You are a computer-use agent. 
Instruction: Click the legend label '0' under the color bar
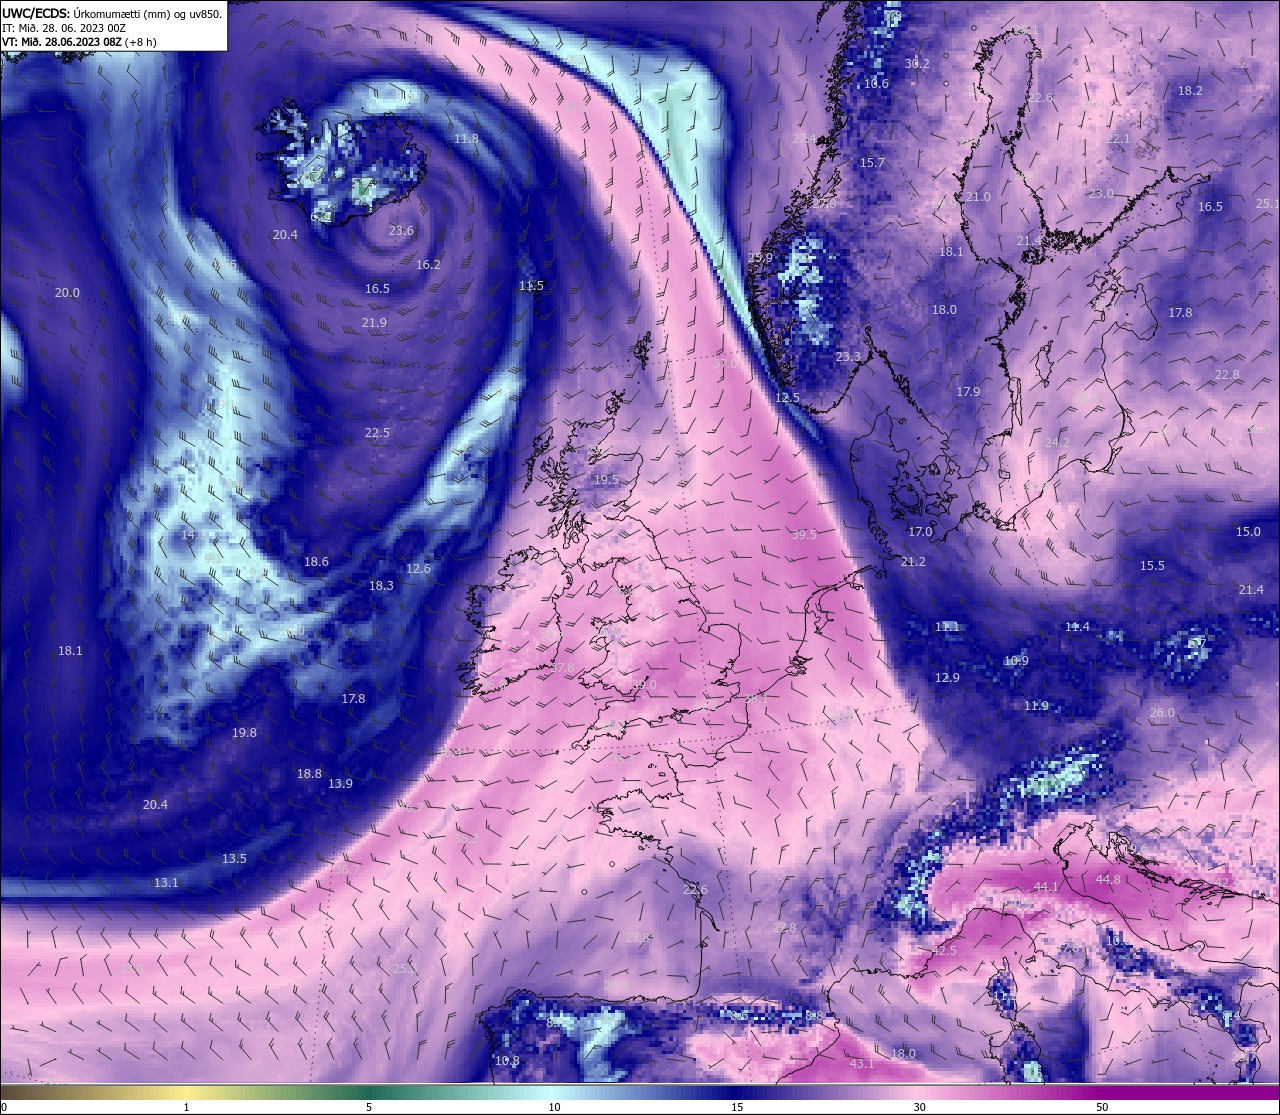tap(3, 1107)
